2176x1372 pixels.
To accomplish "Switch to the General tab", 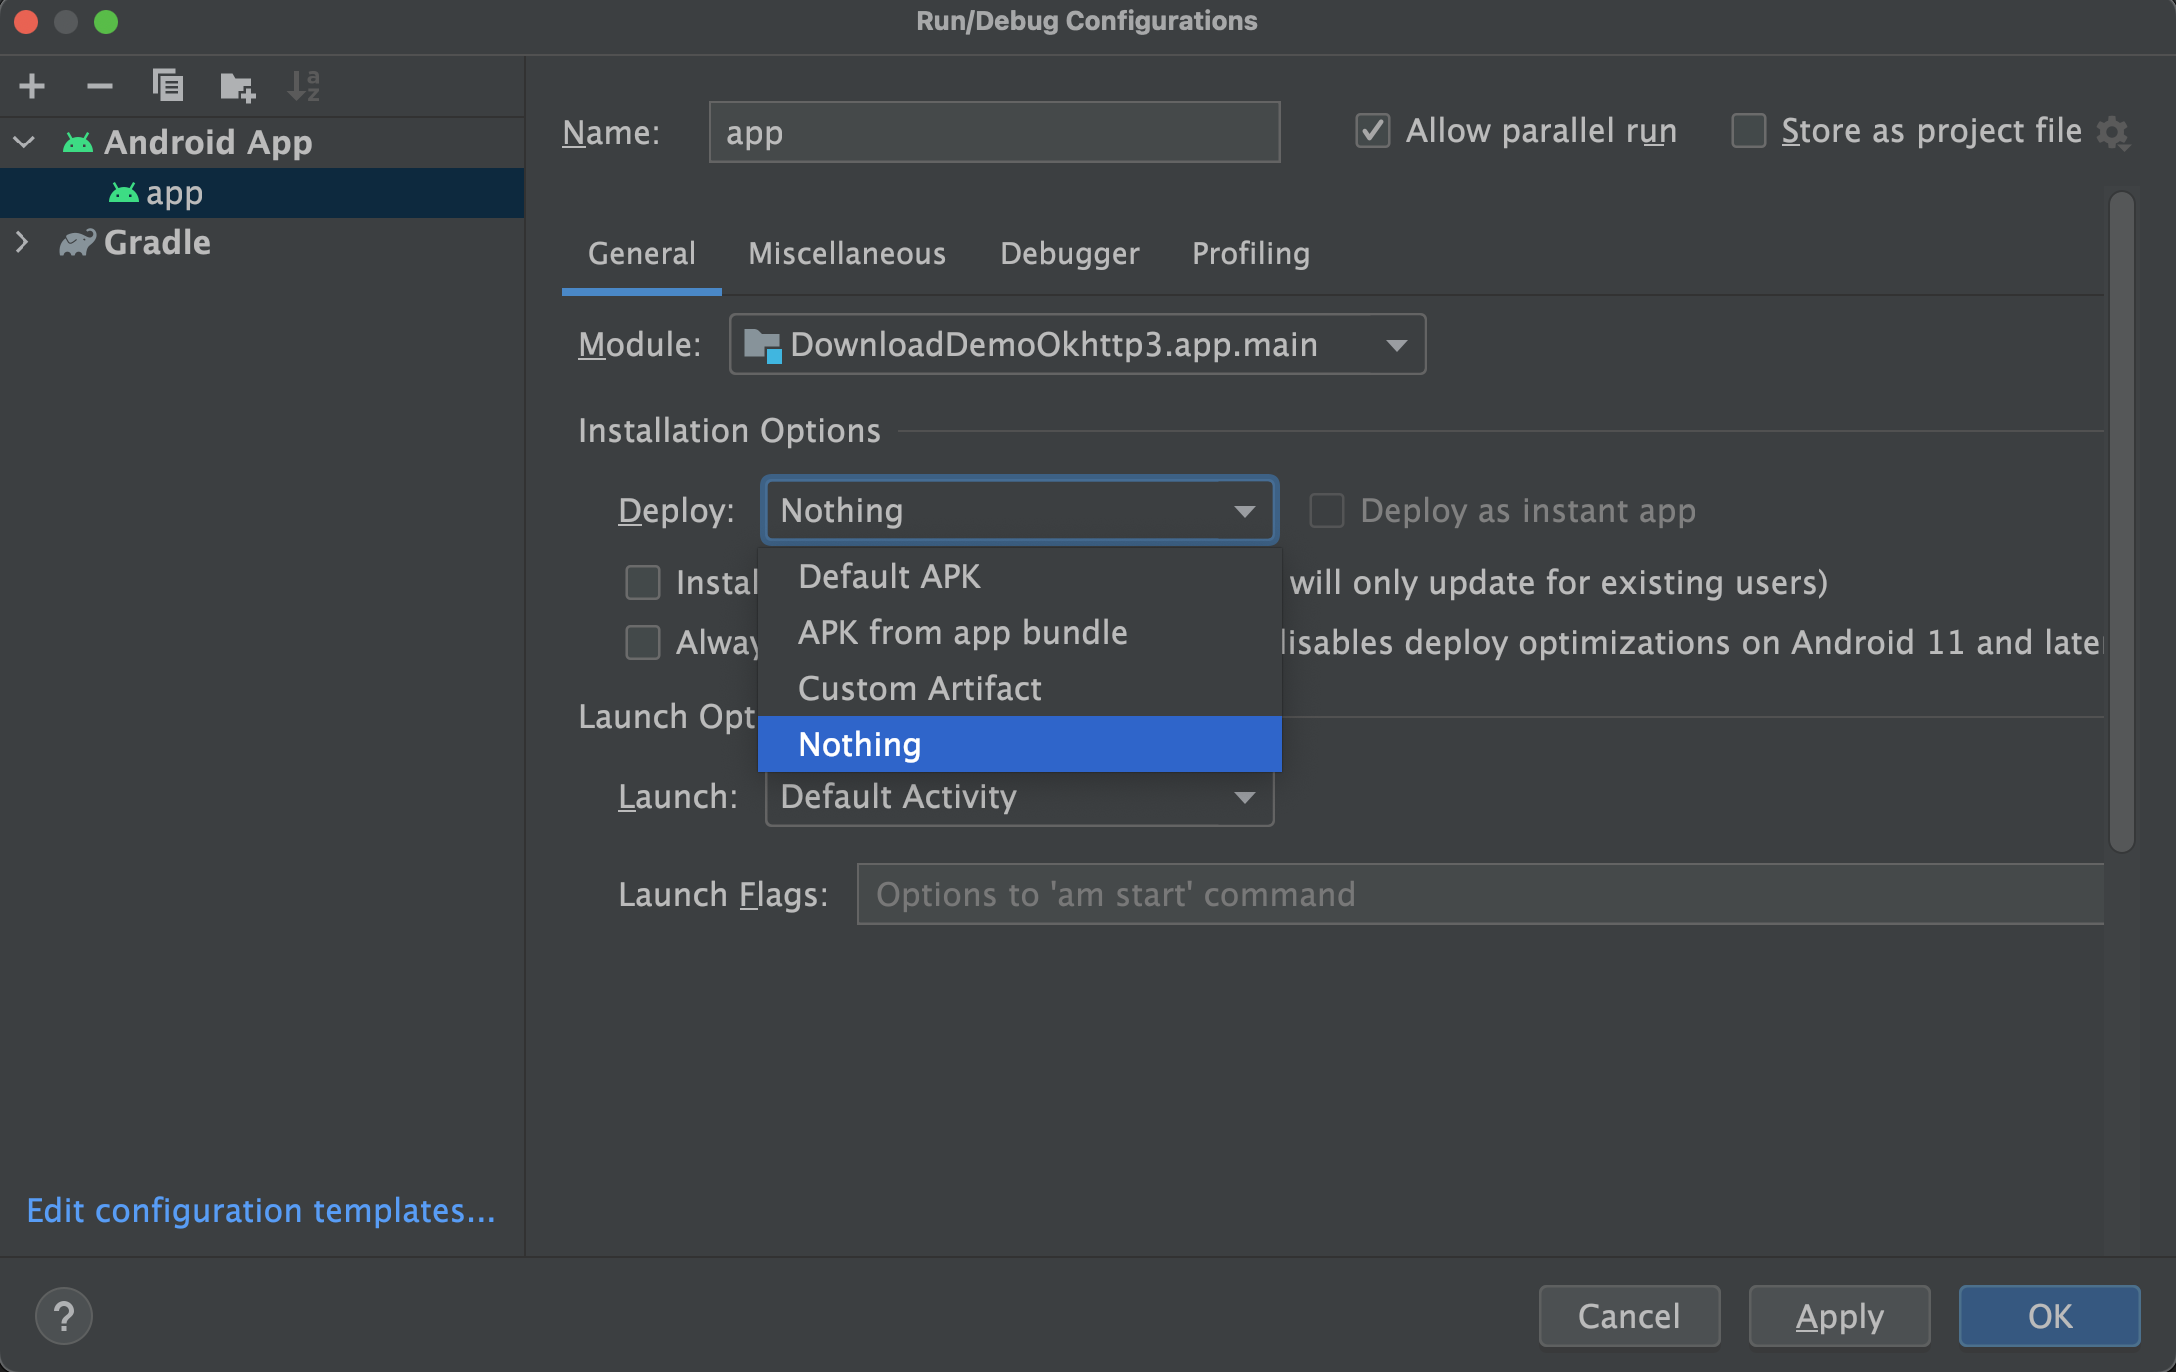I will pos(642,254).
